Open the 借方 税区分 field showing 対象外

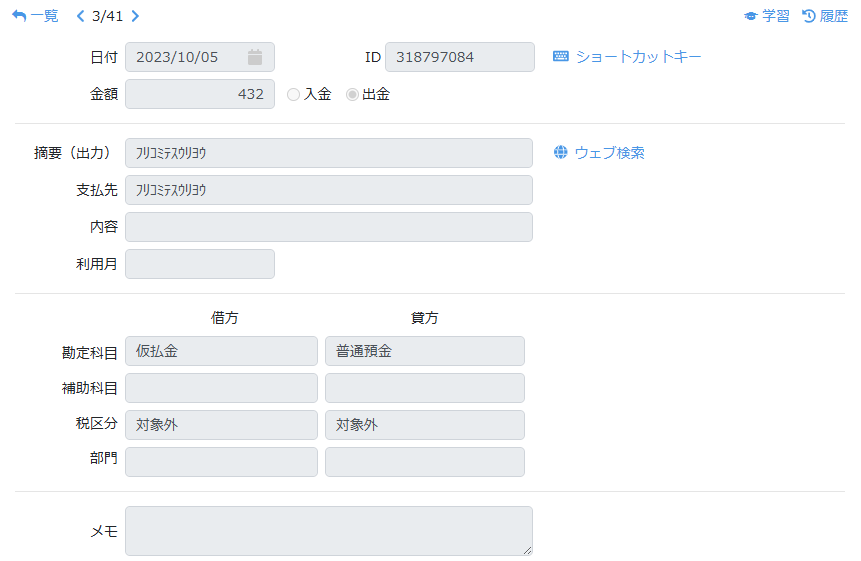[221, 425]
